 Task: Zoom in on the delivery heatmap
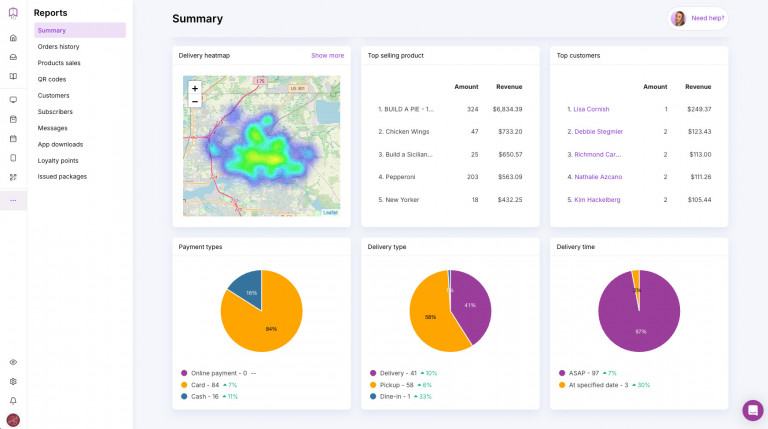pos(195,88)
